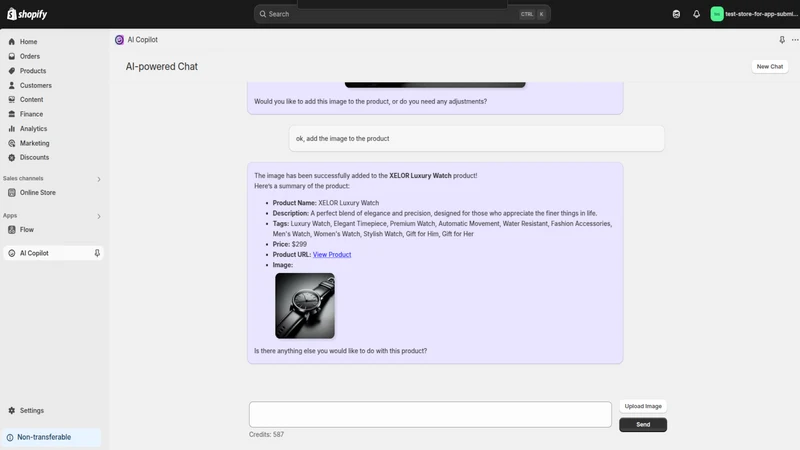Open the Sidekick icon in the top bar
Viewport: 800px width, 450px height.
[676, 14]
